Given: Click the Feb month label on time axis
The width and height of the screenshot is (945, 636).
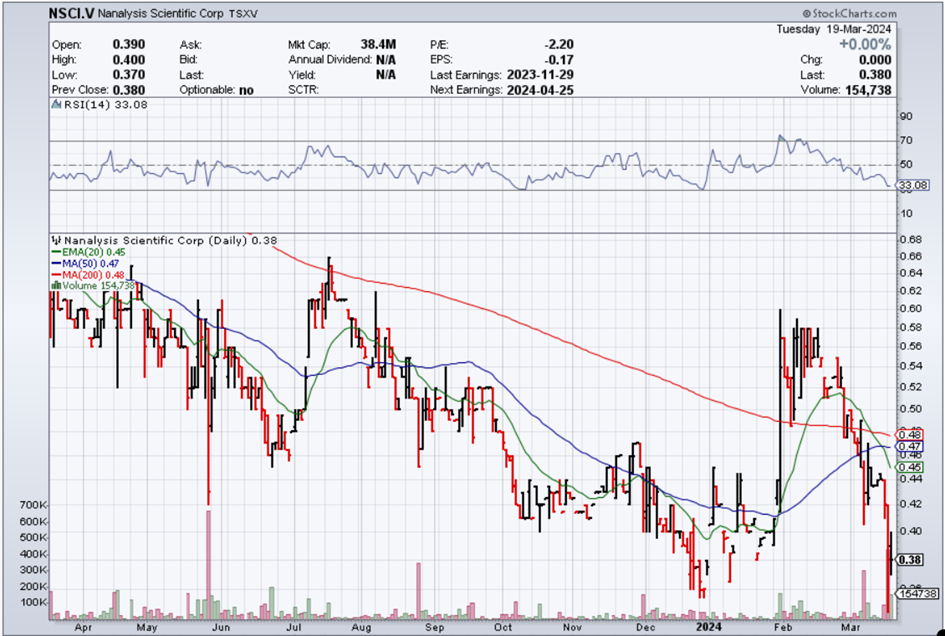Looking at the screenshot, I should coord(783,627).
